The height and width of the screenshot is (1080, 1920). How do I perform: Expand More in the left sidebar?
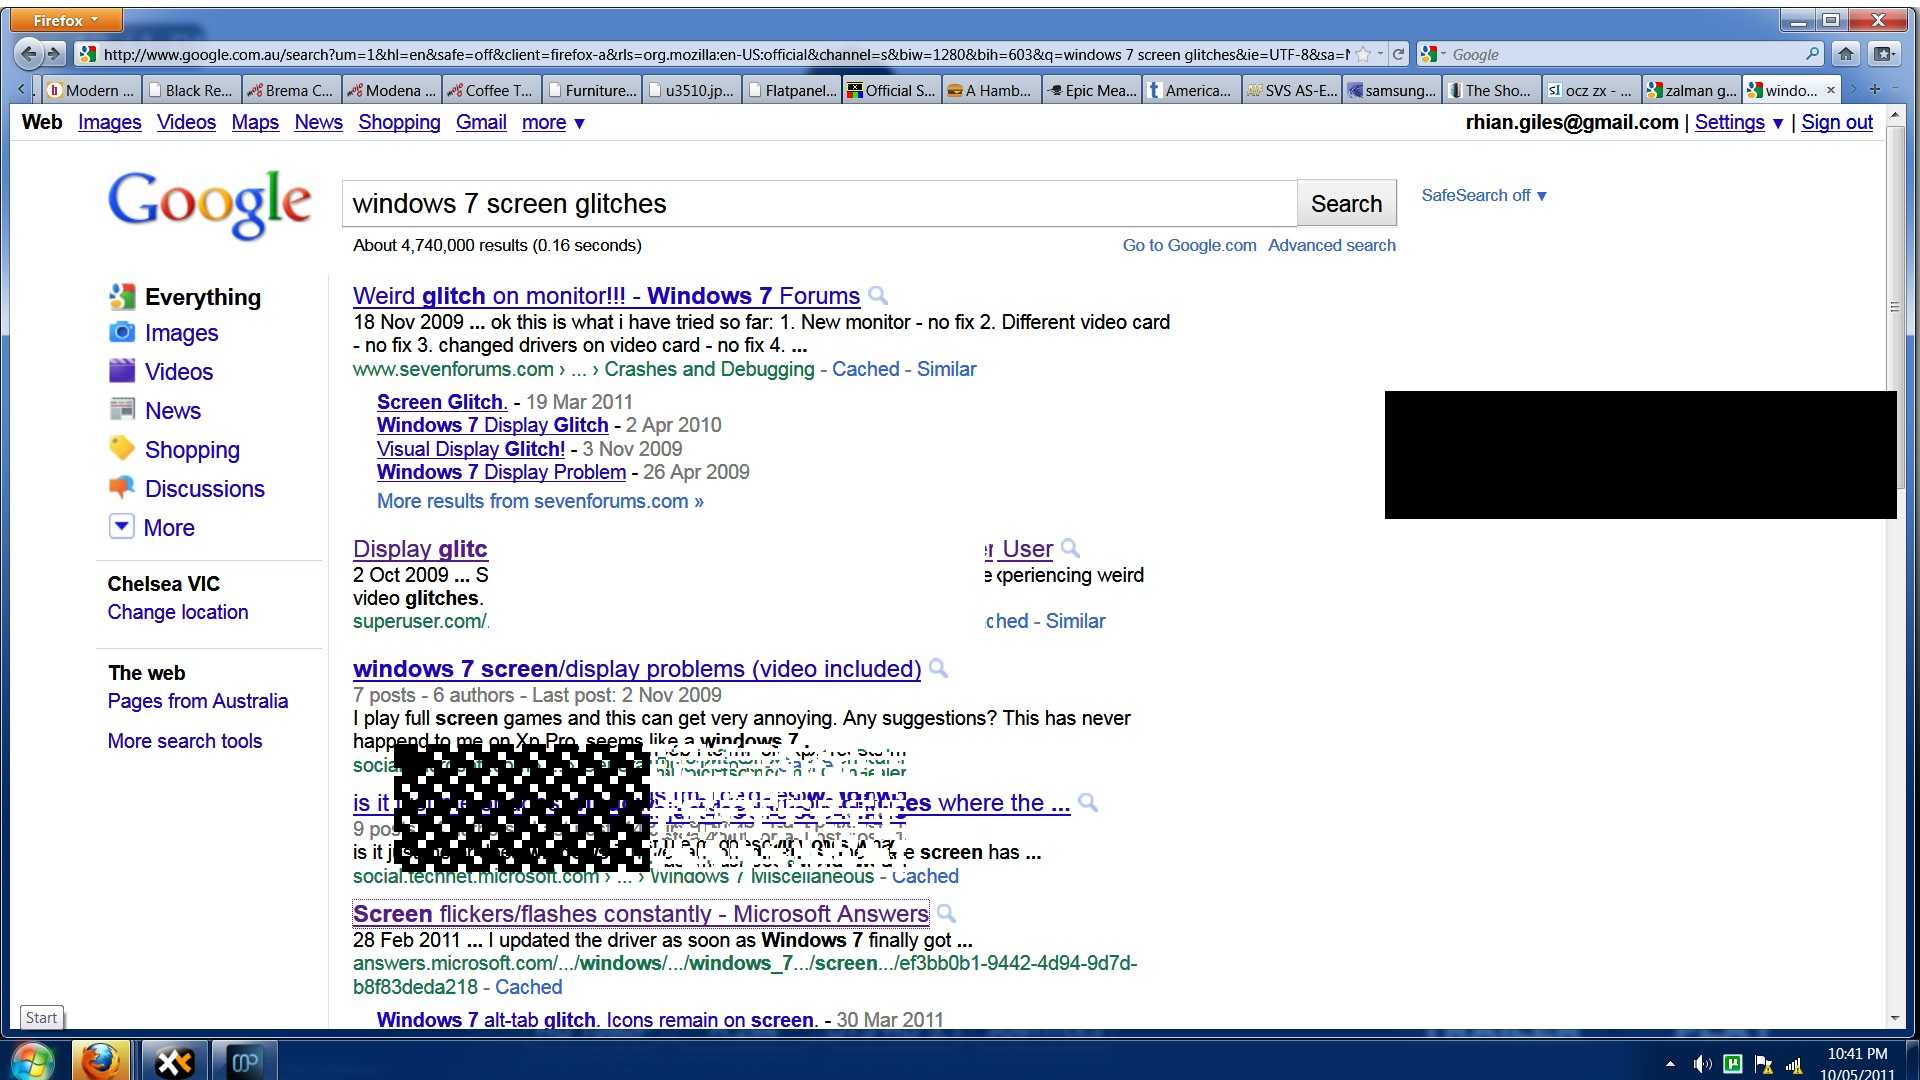[x=152, y=527]
